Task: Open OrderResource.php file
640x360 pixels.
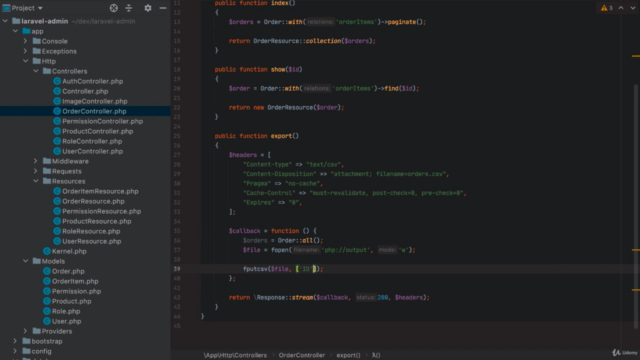Action: pos(93,201)
